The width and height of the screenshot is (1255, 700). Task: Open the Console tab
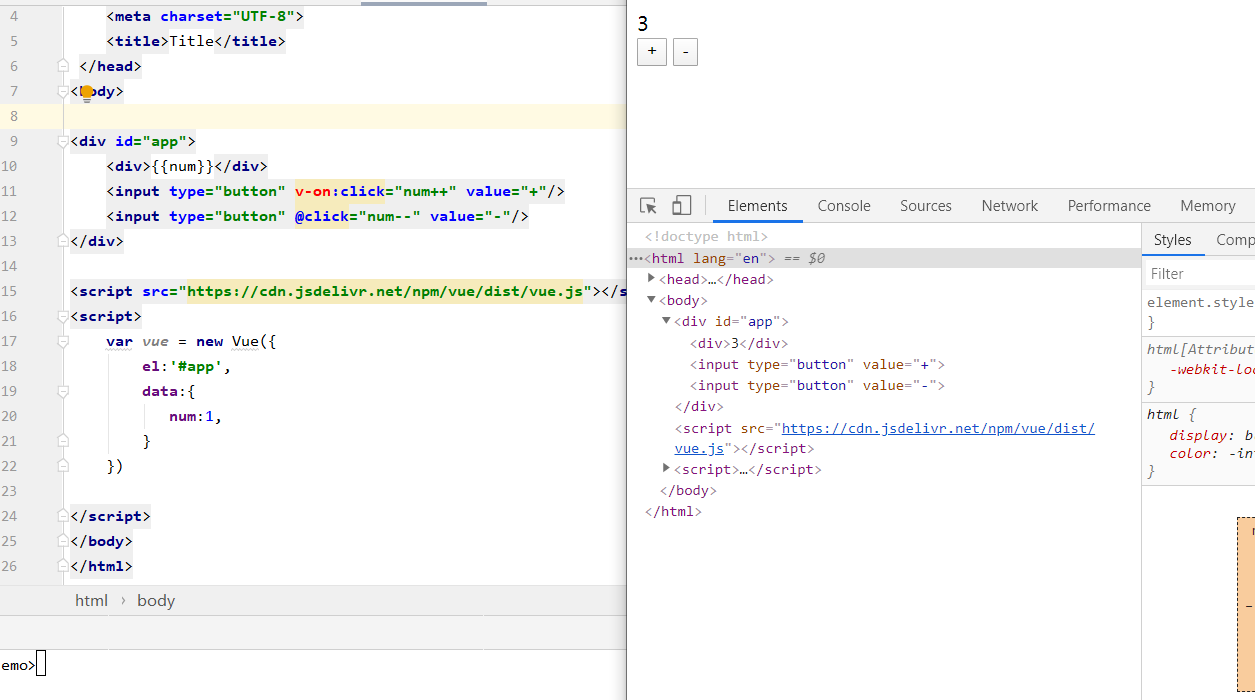[x=844, y=206]
